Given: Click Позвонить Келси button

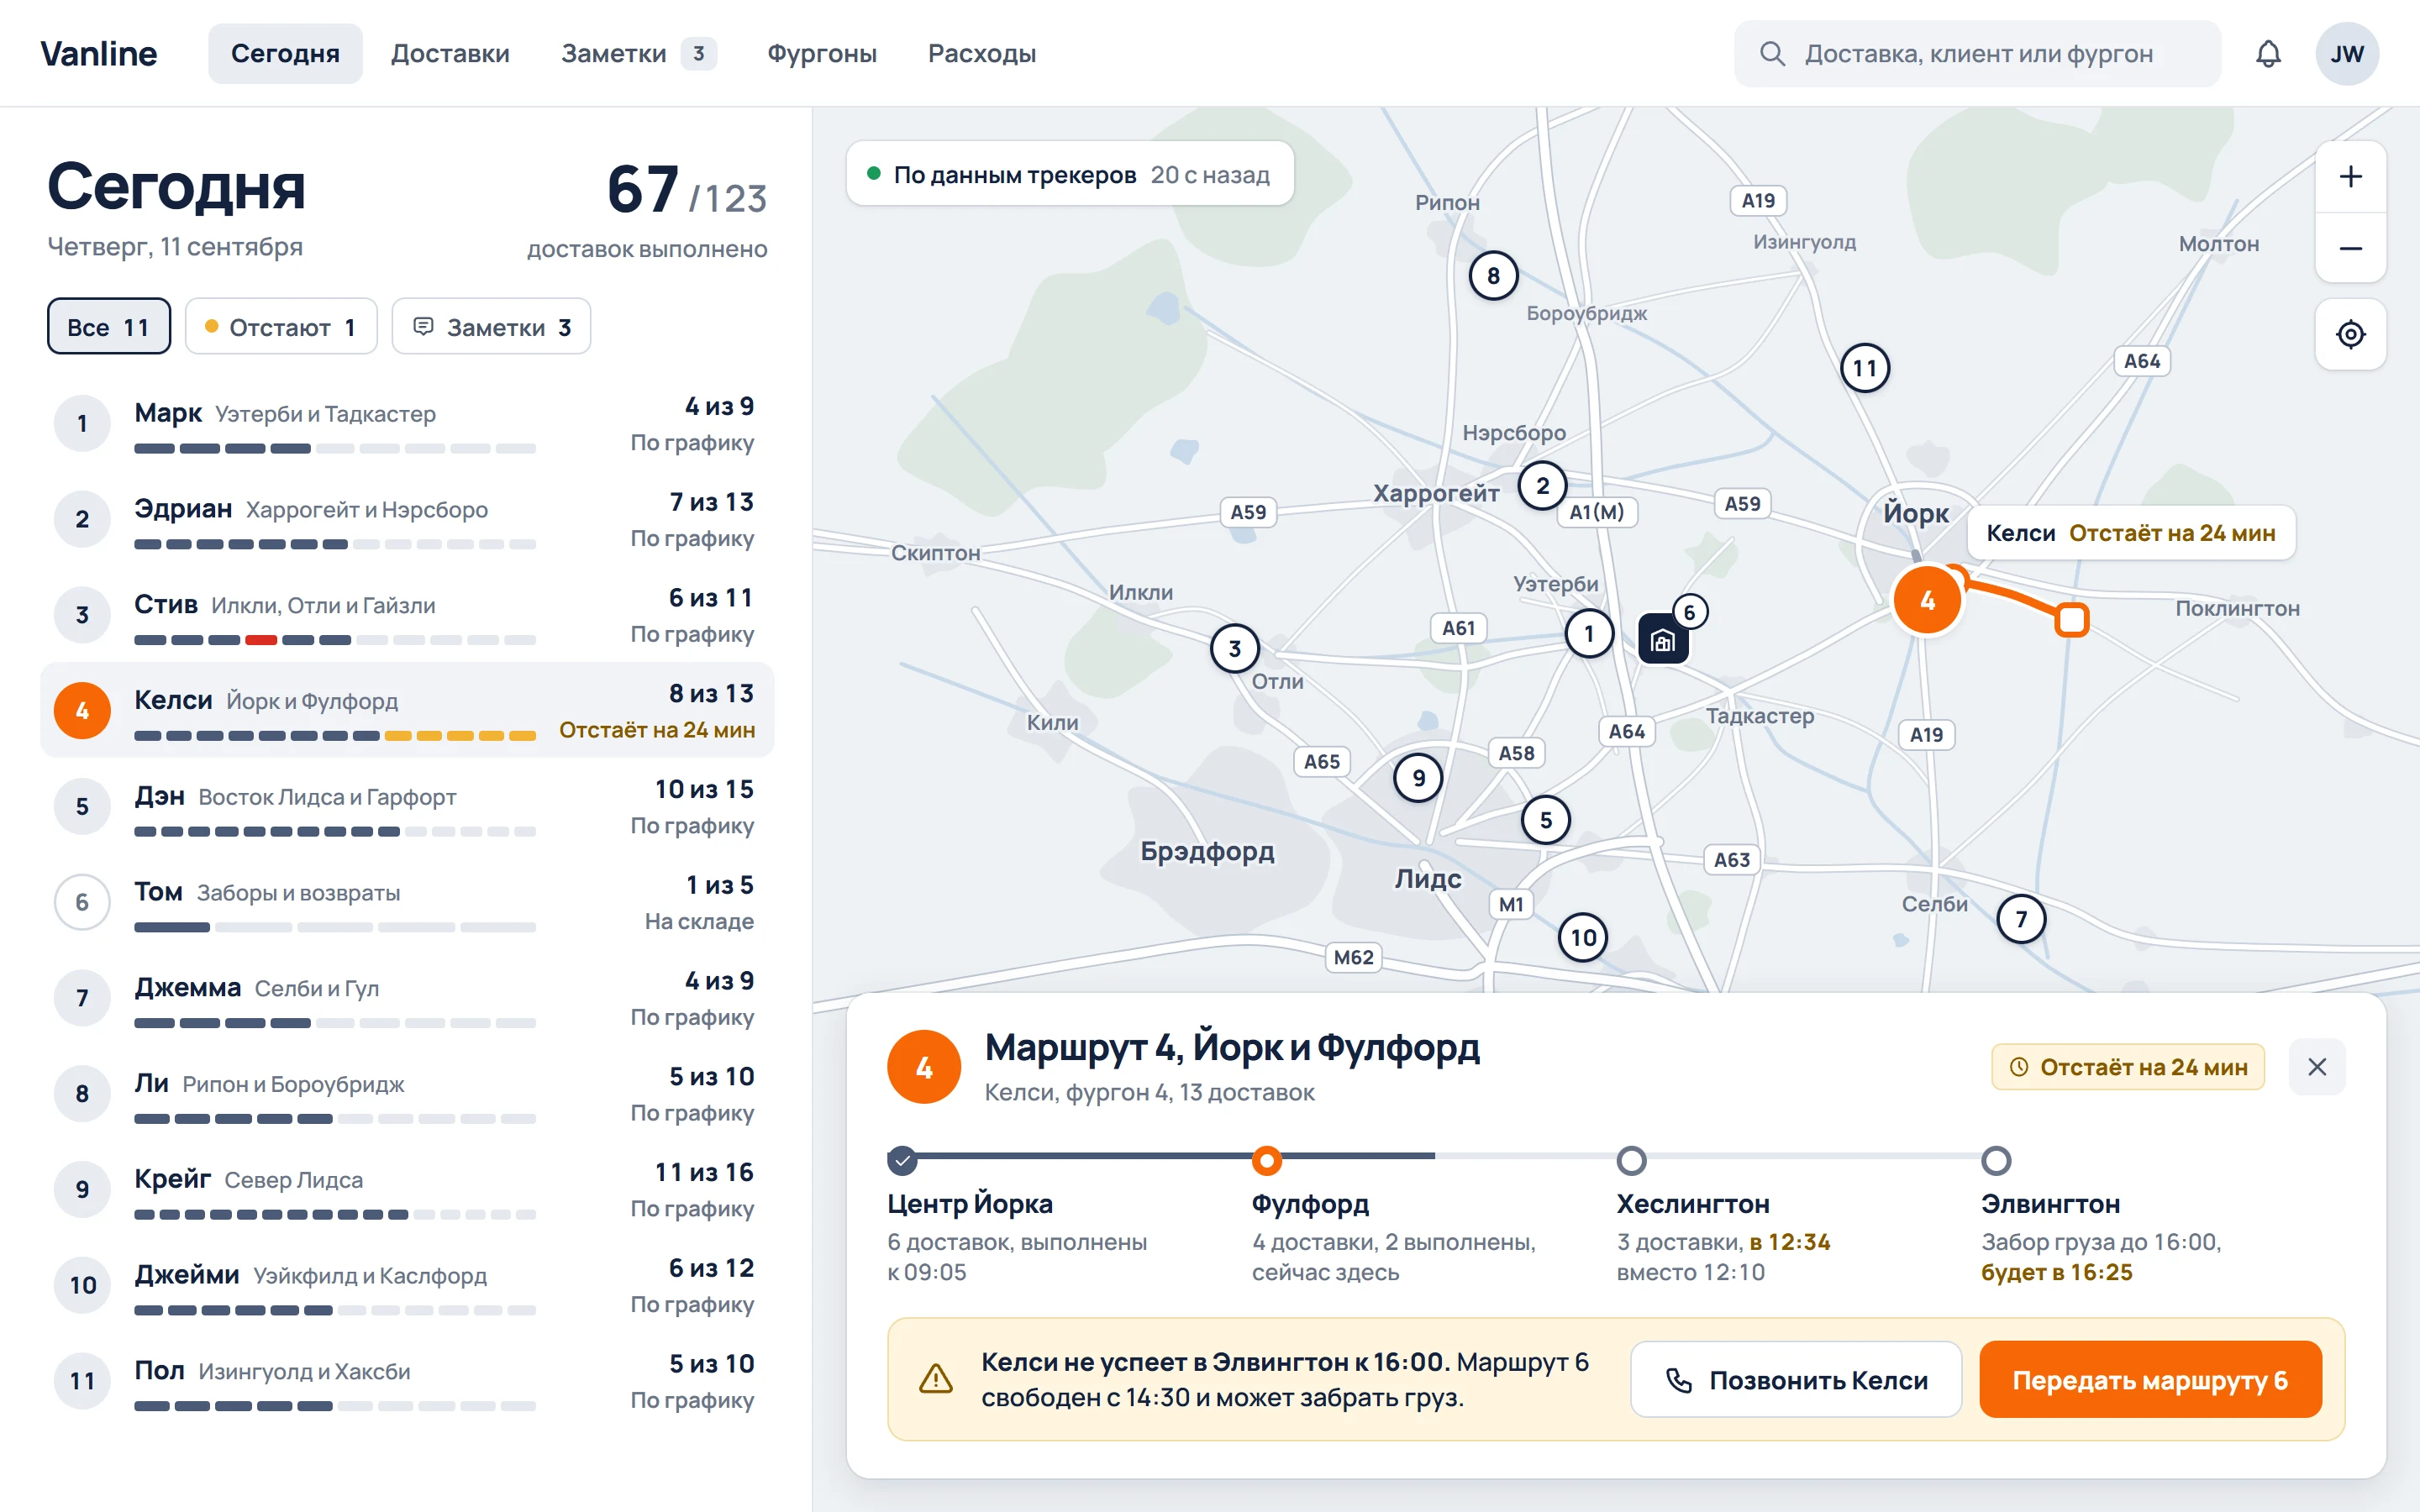Looking at the screenshot, I should coord(1796,1379).
